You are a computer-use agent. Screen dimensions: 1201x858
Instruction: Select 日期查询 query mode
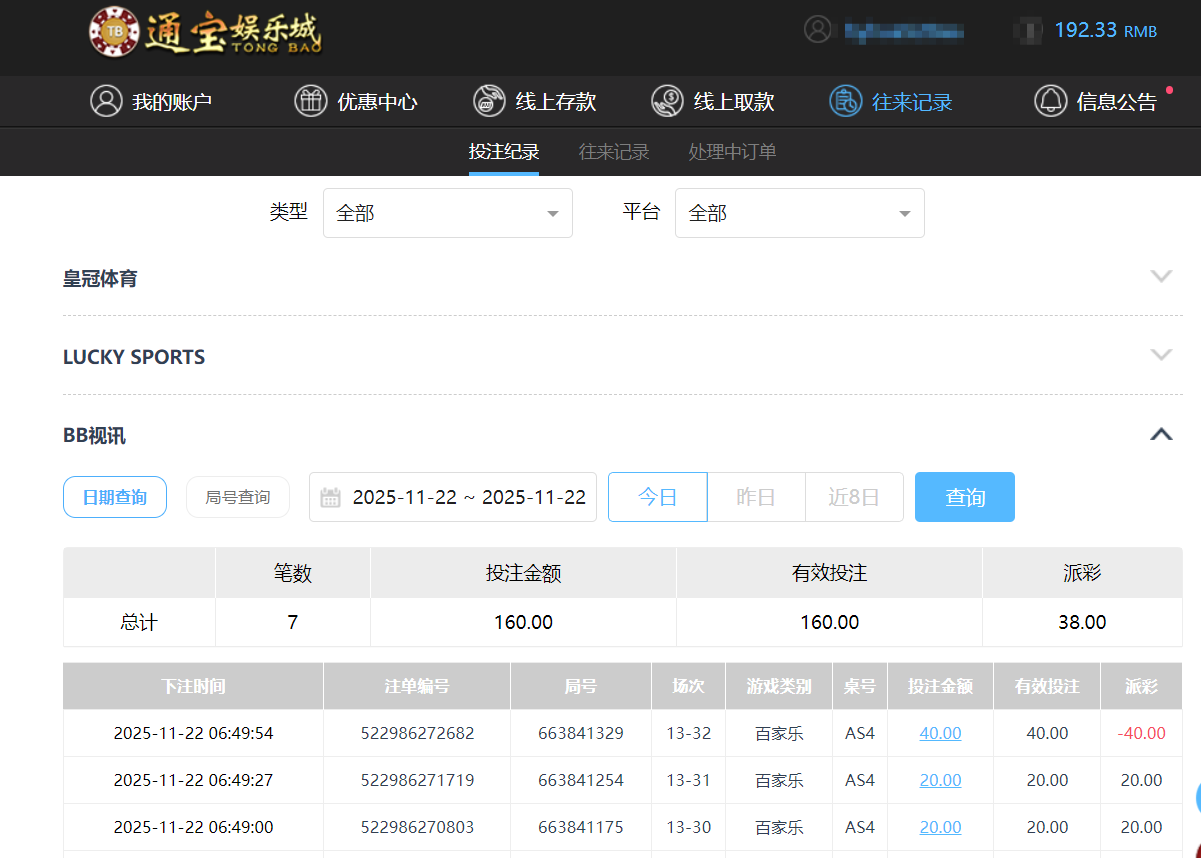pos(114,496)
